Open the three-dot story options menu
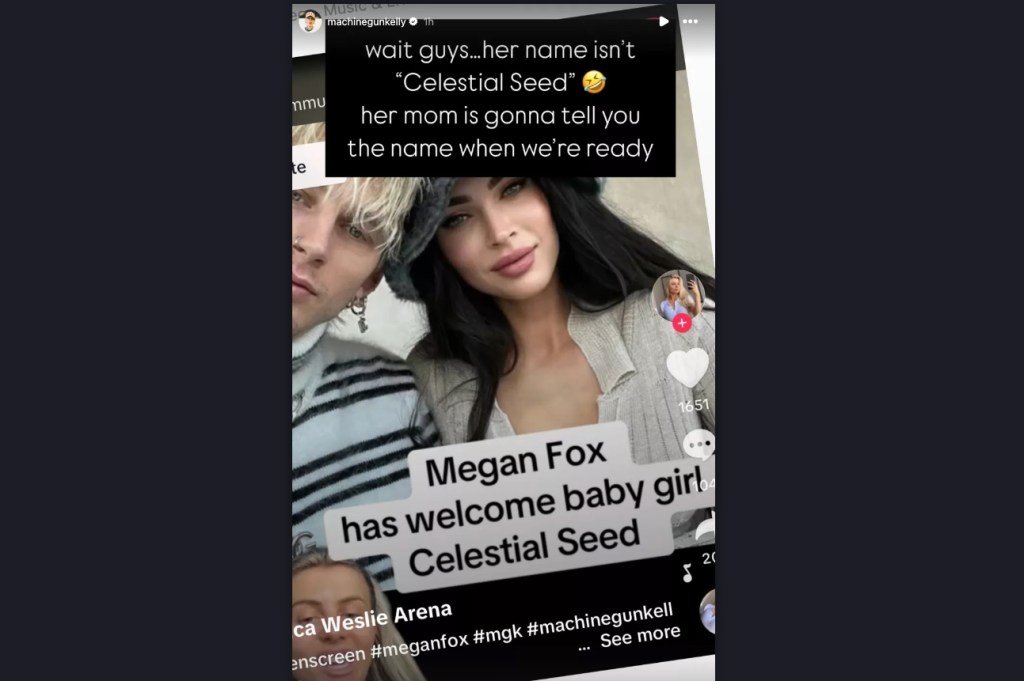This screenshot has height=681, width=1024. [x=690, y=22]
